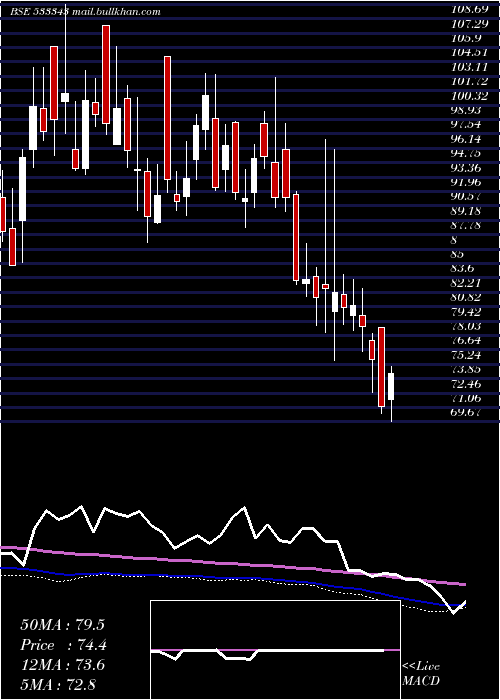The image size is (500, 700).
Task: Select the 78.03 price level label
Action: pos(466,326)
